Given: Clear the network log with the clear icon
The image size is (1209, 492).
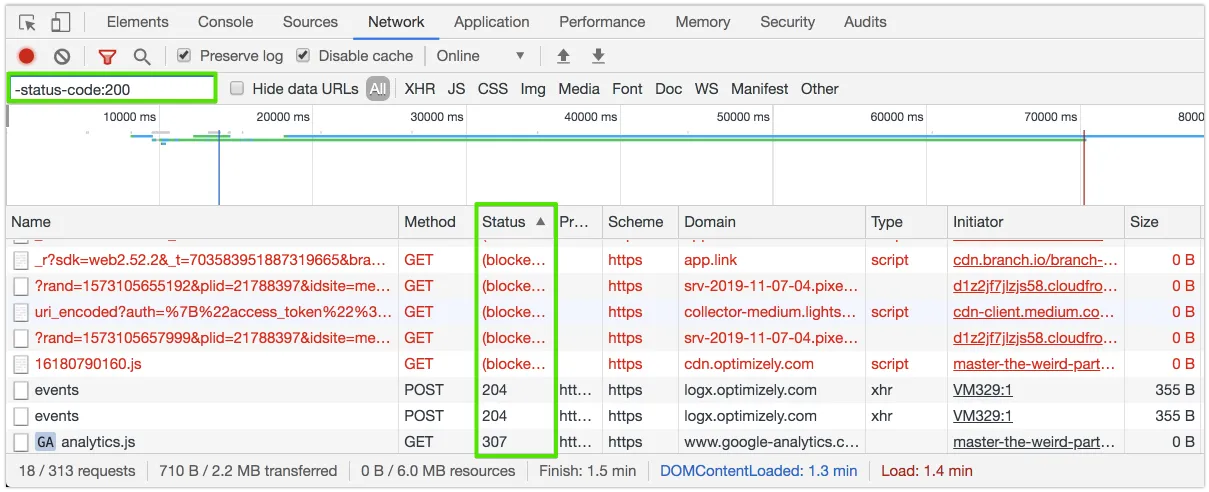Looking at the screenshot, I should click(x=62, y=57).
